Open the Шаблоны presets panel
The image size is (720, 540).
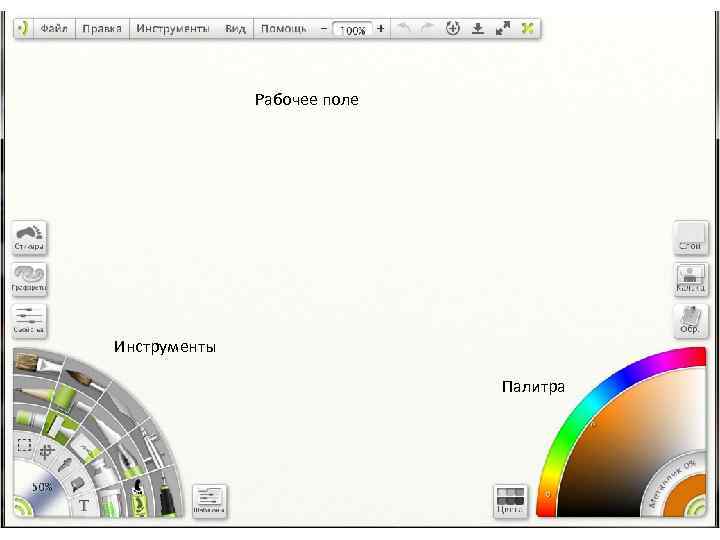(x=209, y=501)
